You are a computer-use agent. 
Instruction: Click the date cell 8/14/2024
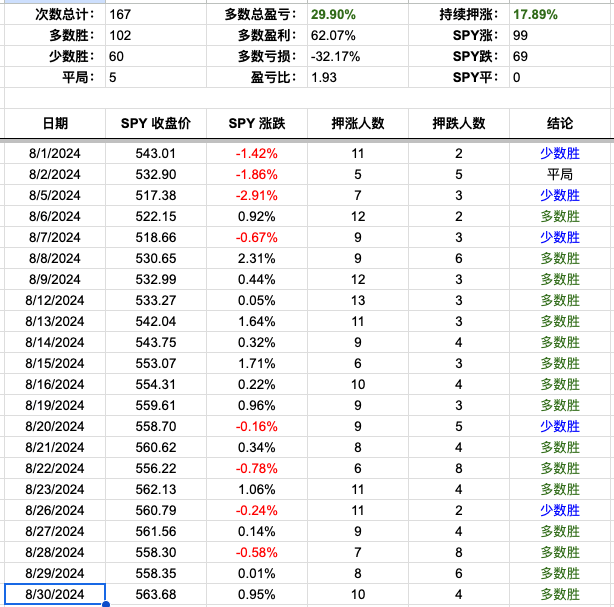[x=55, y=342]
